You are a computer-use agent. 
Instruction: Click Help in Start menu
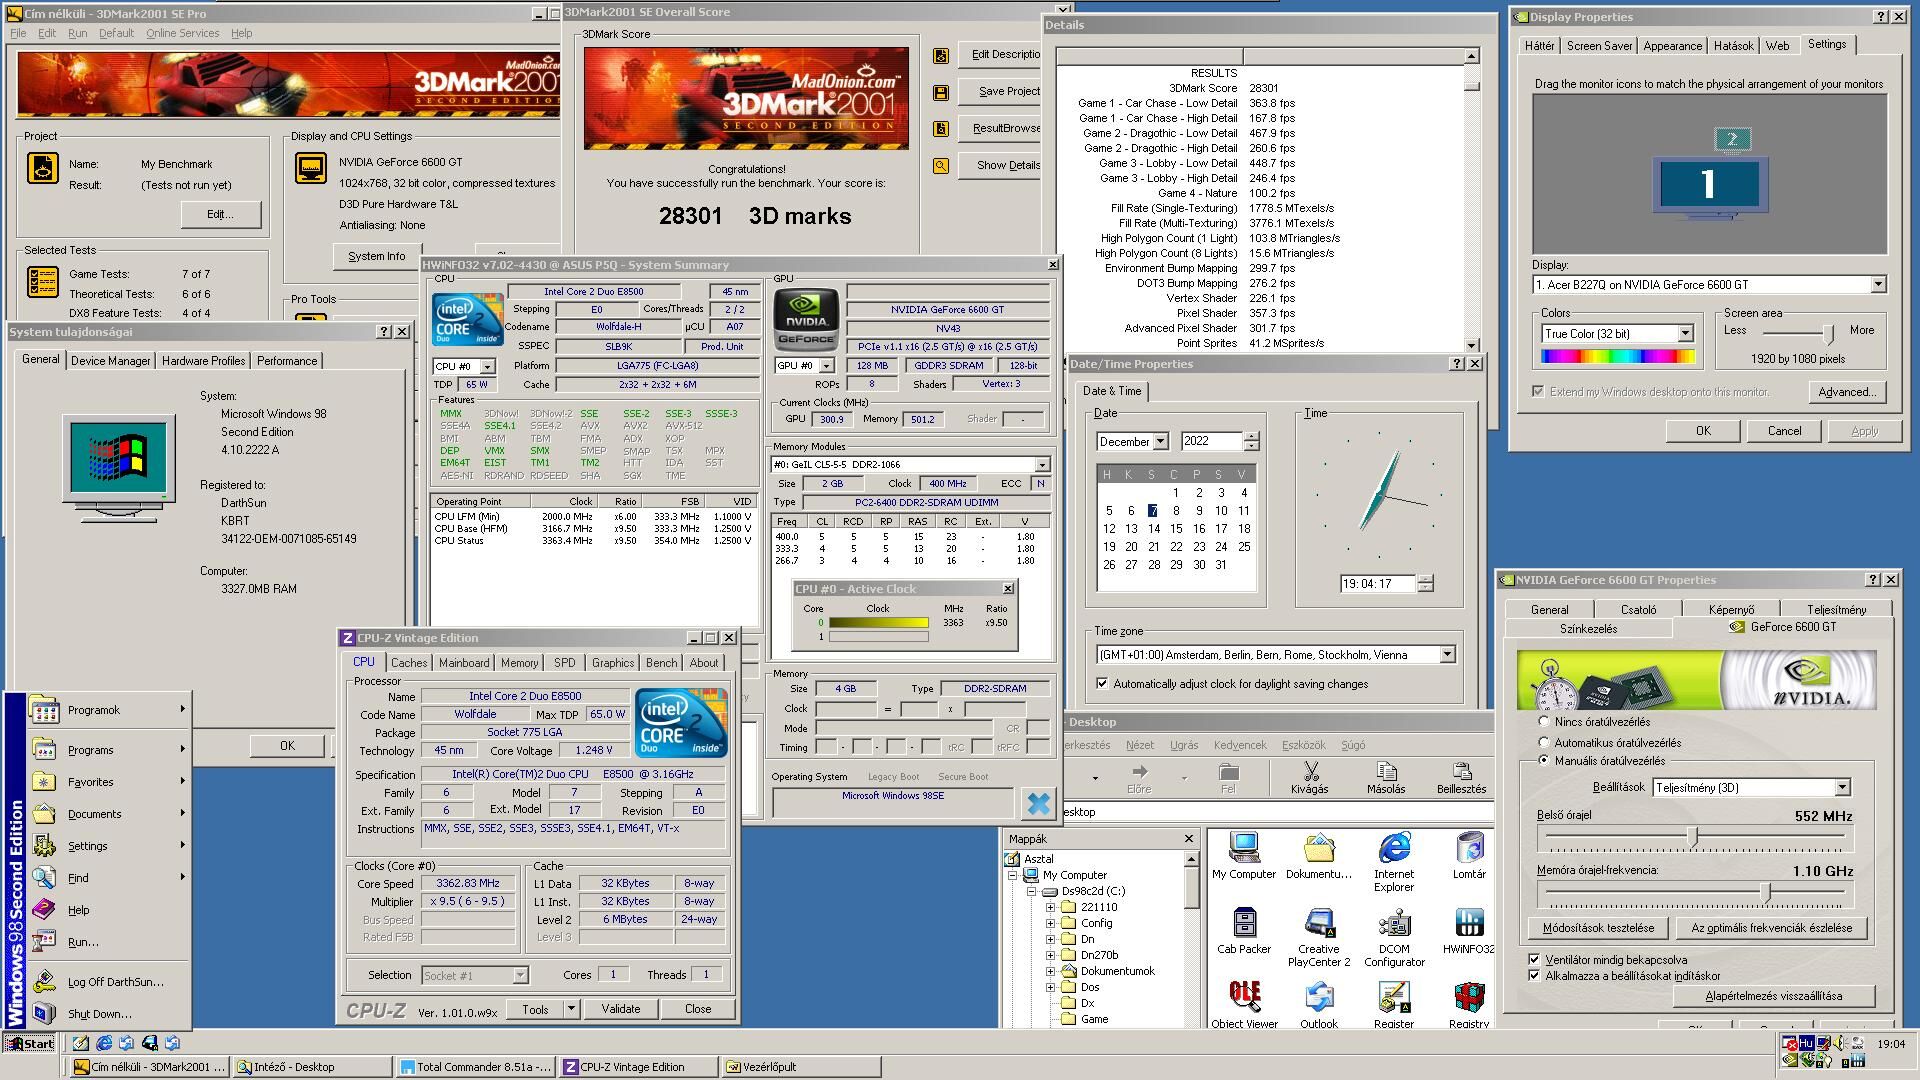[x=110, y=910]
